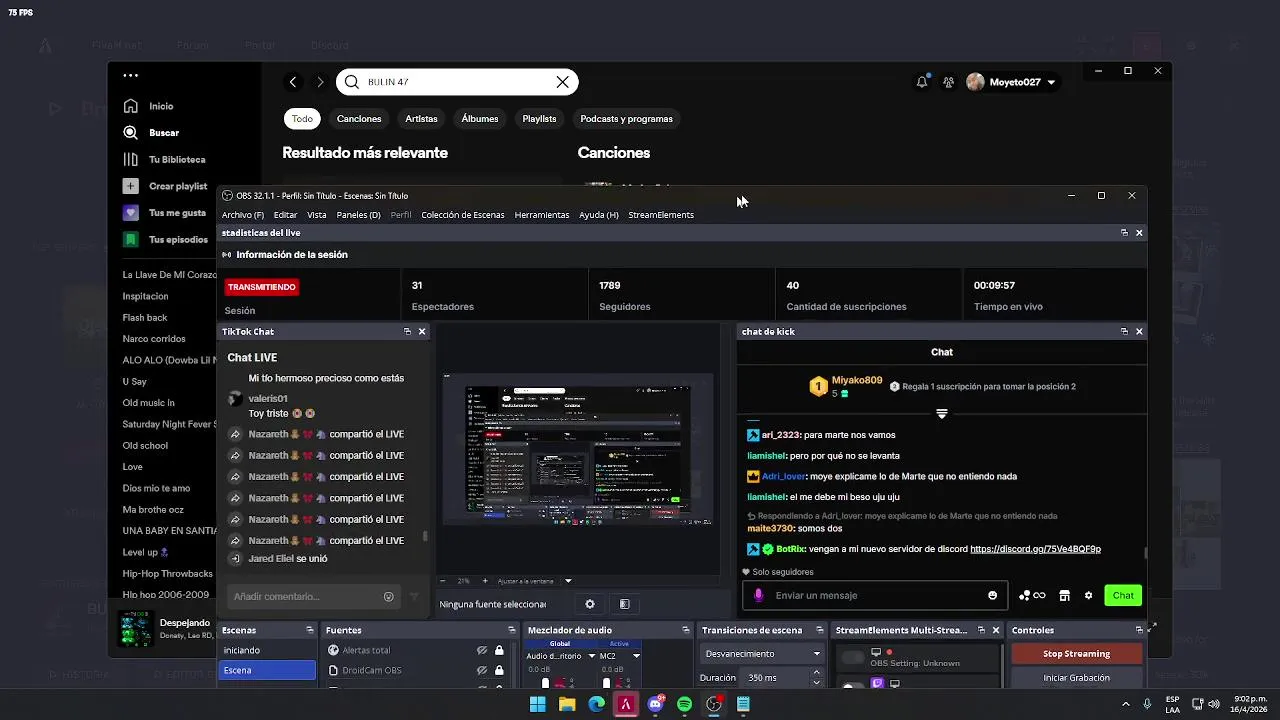Open Narco corridos playlist in Spotify sidebar

point(154,339)
